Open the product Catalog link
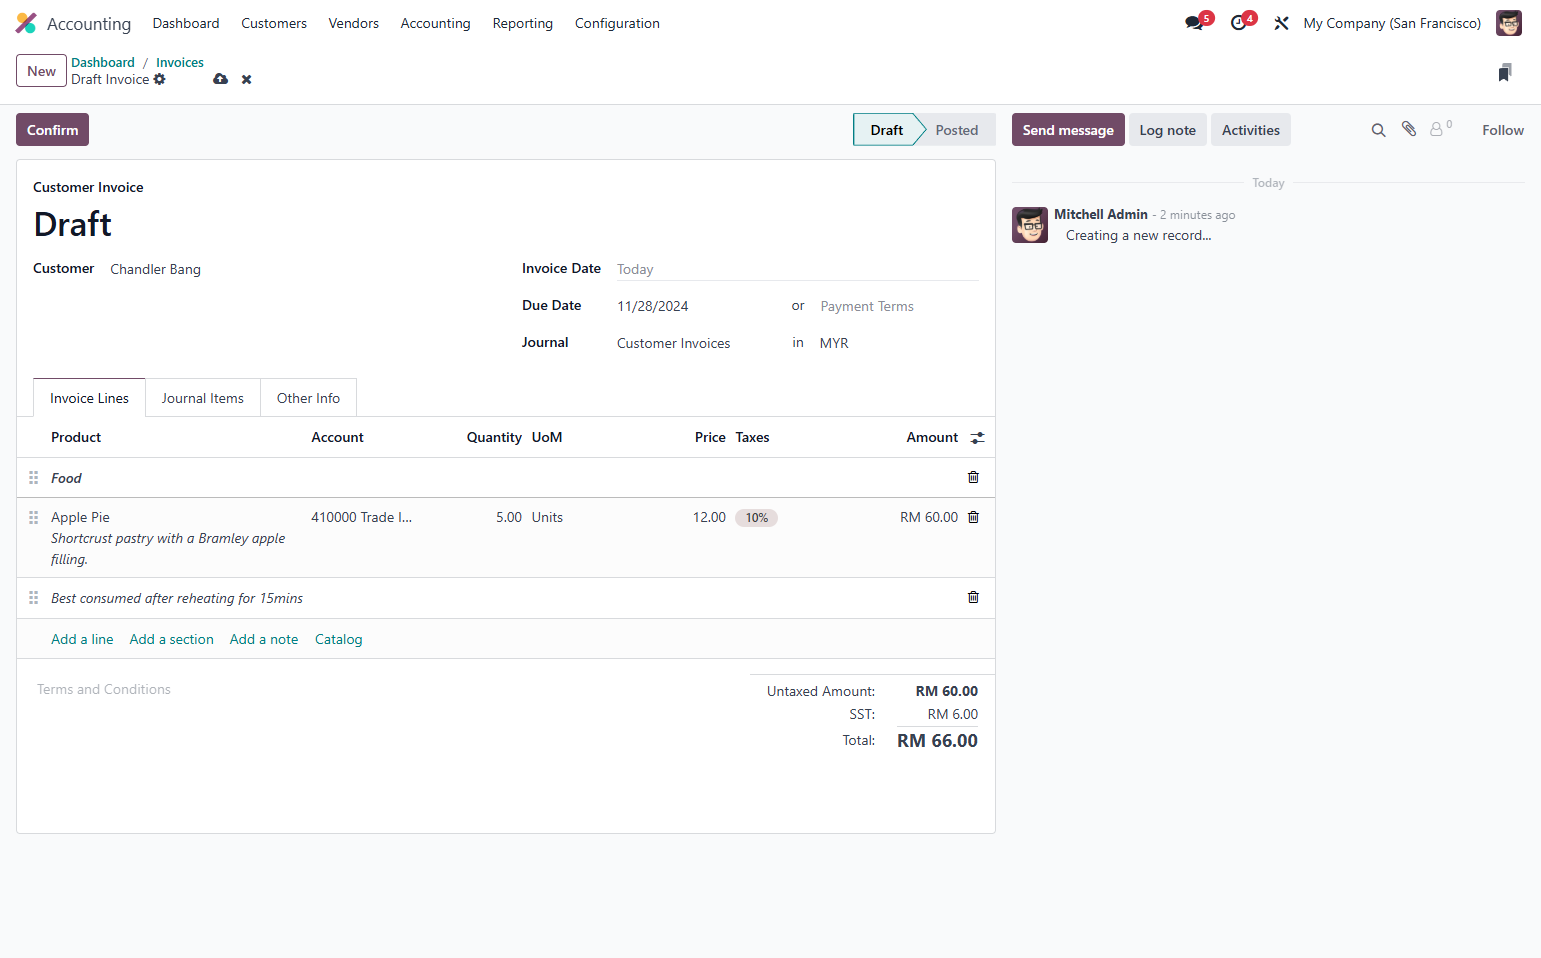This screenshot has height=958, width=1541. pyautogui.click(x=339, y=640)
